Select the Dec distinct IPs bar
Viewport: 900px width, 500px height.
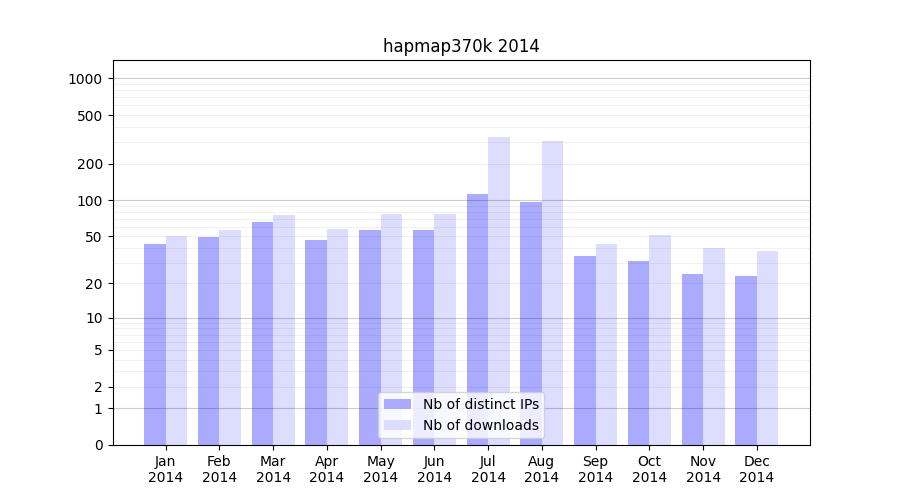(746, 360)
